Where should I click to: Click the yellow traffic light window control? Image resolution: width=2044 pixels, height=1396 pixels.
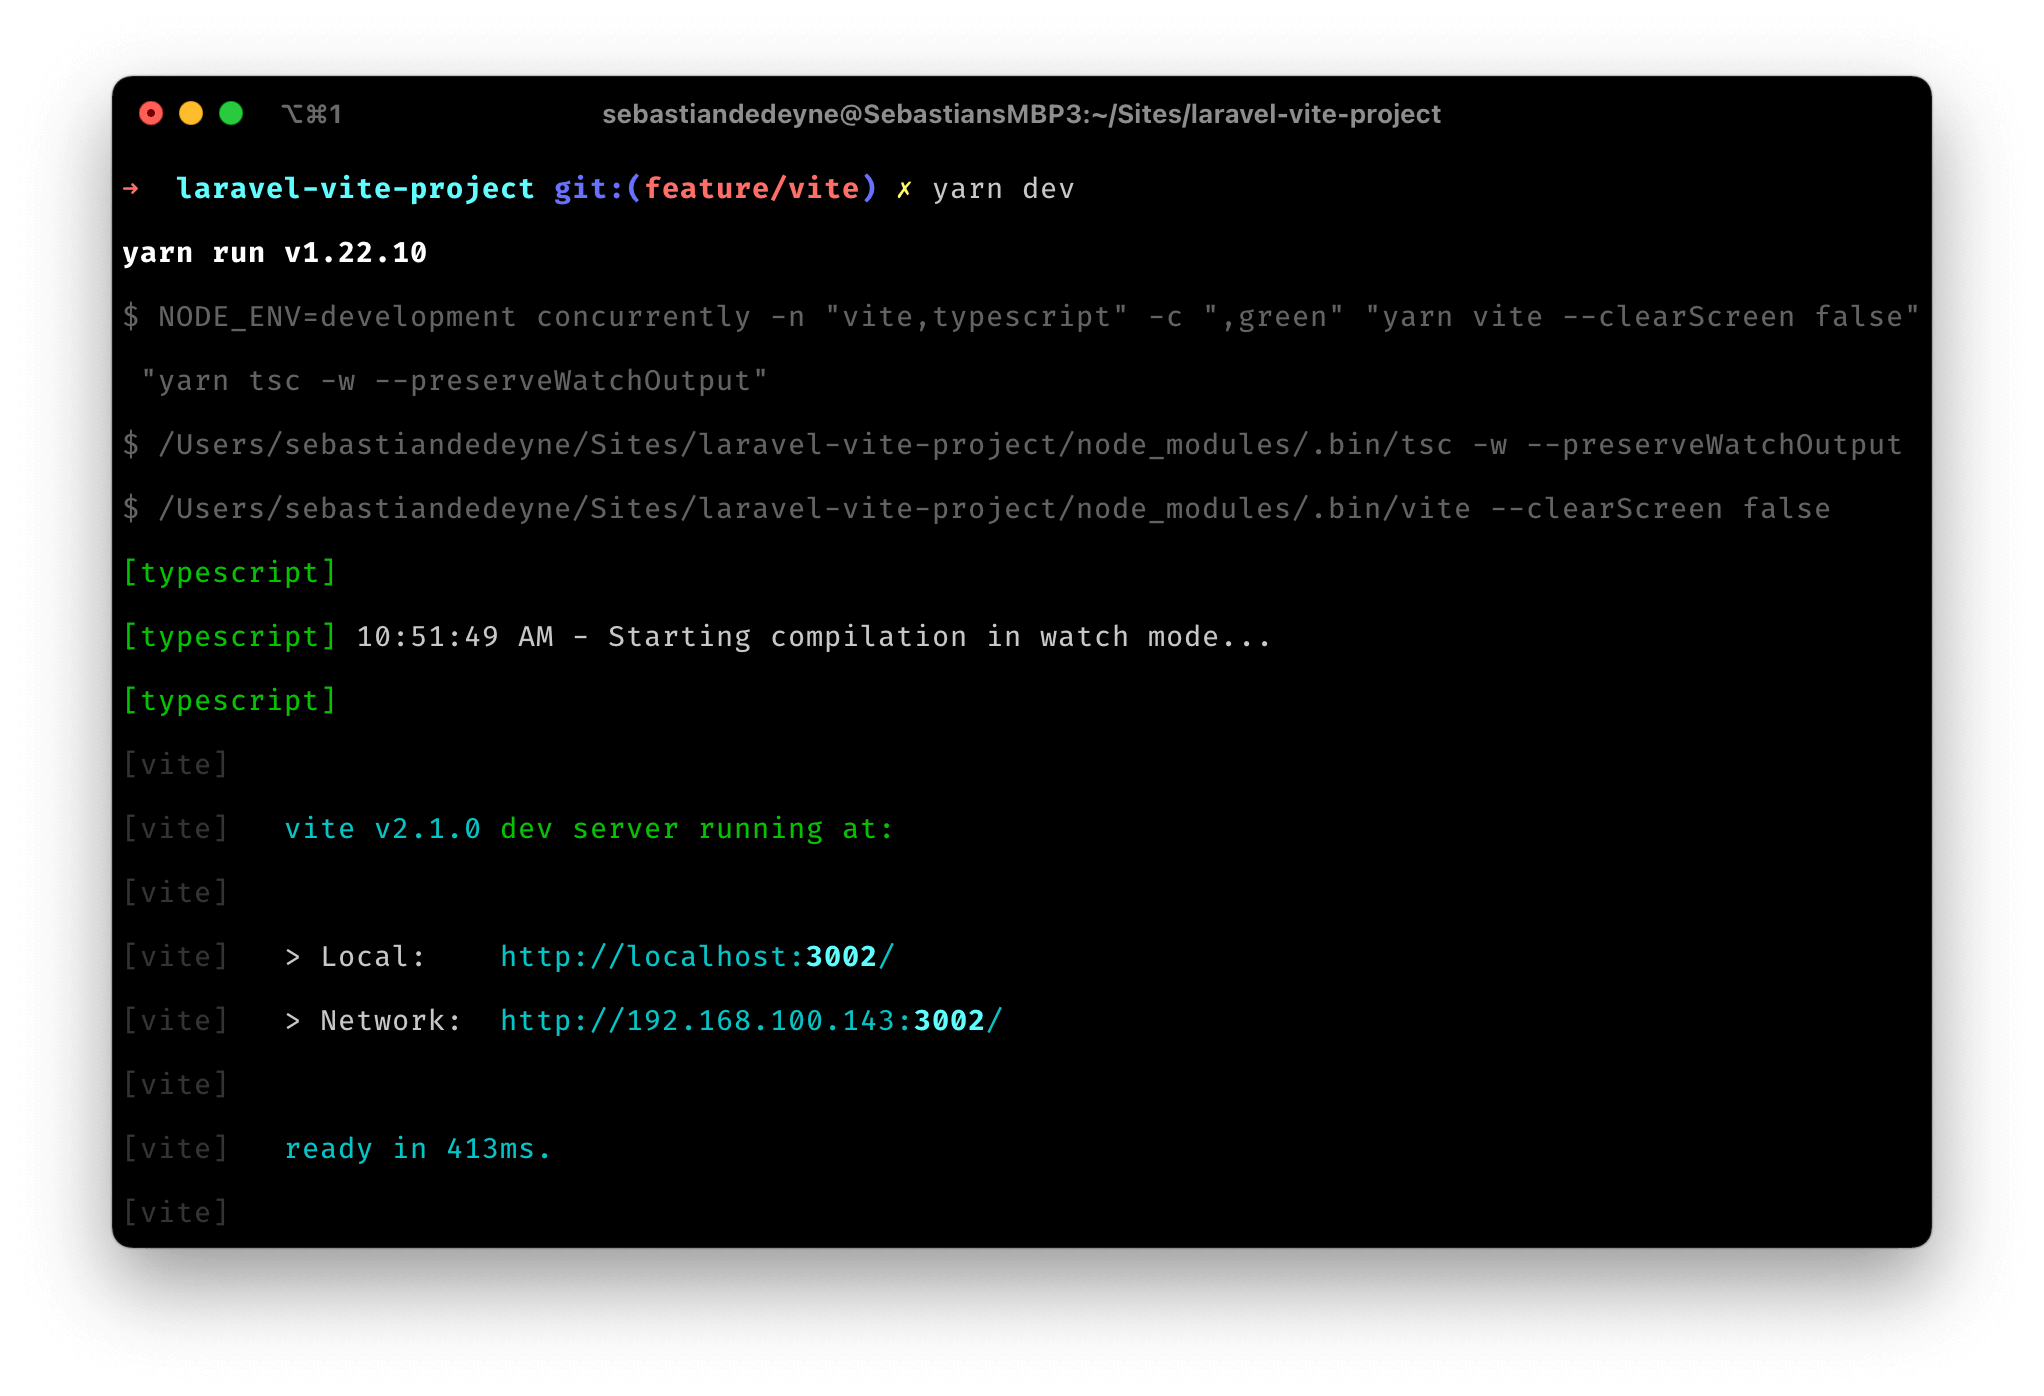click(191, 113)
